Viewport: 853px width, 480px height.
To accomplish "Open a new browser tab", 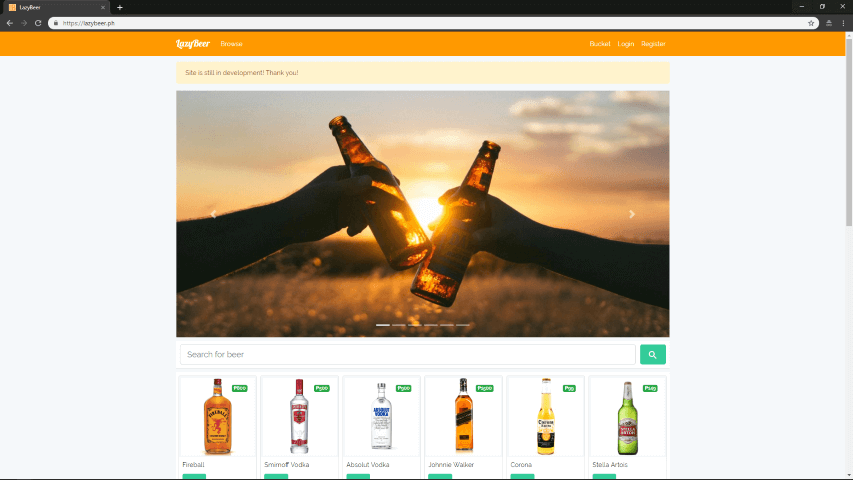I will point(120,7).
